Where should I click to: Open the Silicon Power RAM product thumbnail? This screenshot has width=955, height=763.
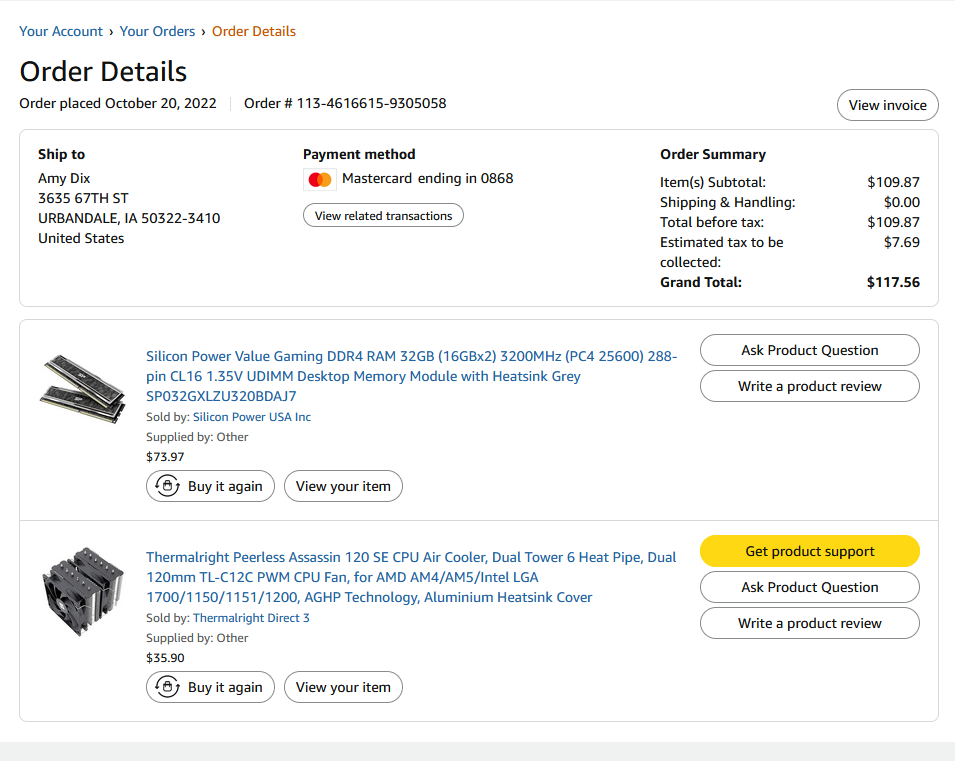click(x=83, y=386)
